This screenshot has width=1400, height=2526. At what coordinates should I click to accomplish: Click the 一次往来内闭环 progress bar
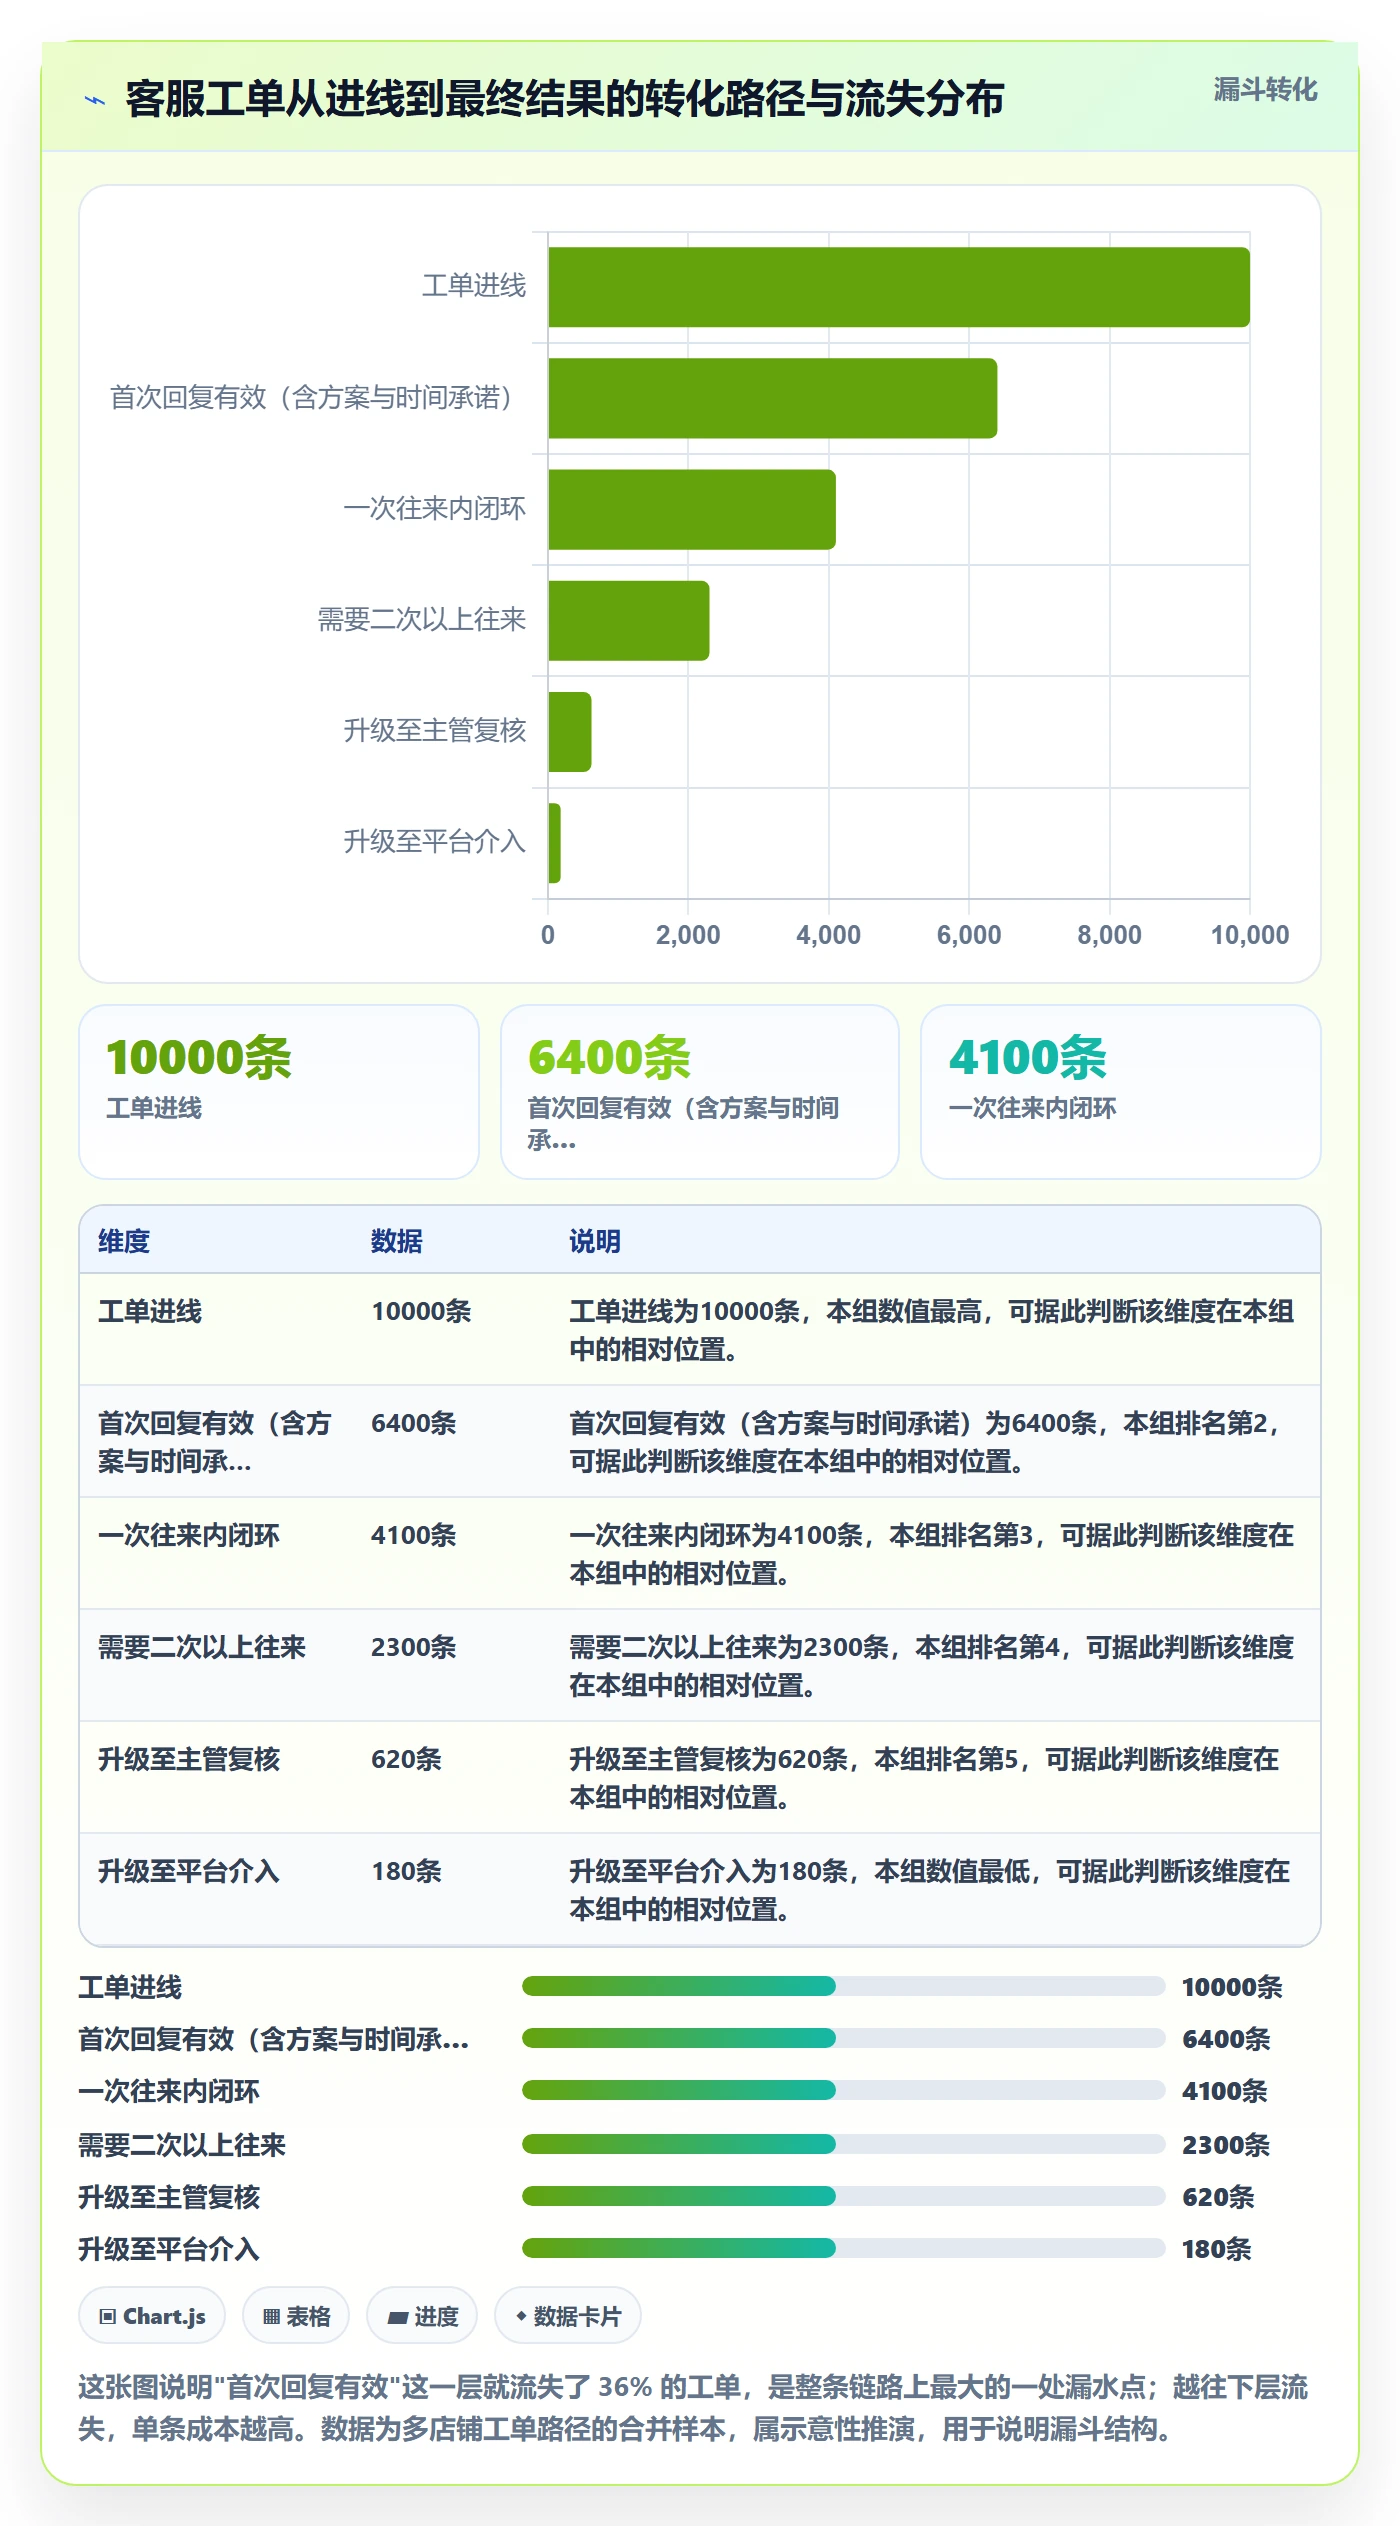(x=843, y=2090)
